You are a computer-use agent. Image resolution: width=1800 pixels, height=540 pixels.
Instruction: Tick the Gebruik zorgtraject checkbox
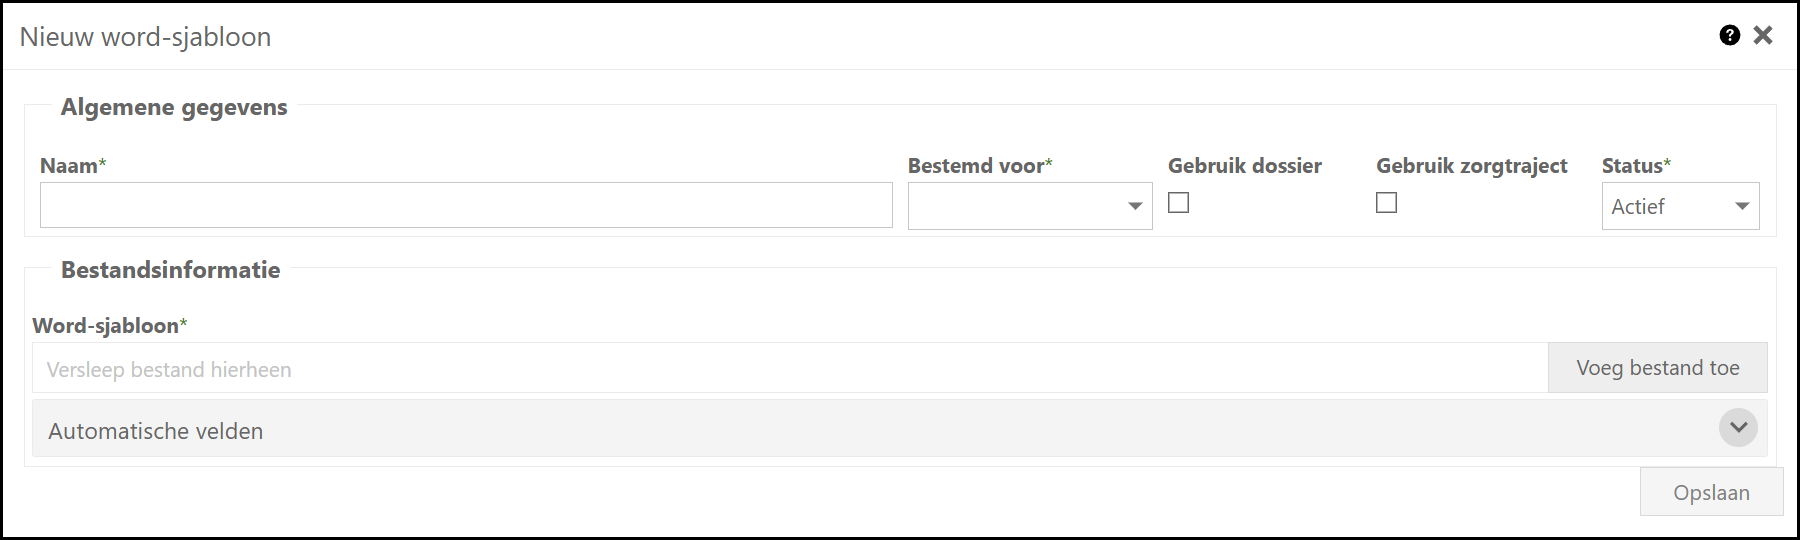point(1386,203)
